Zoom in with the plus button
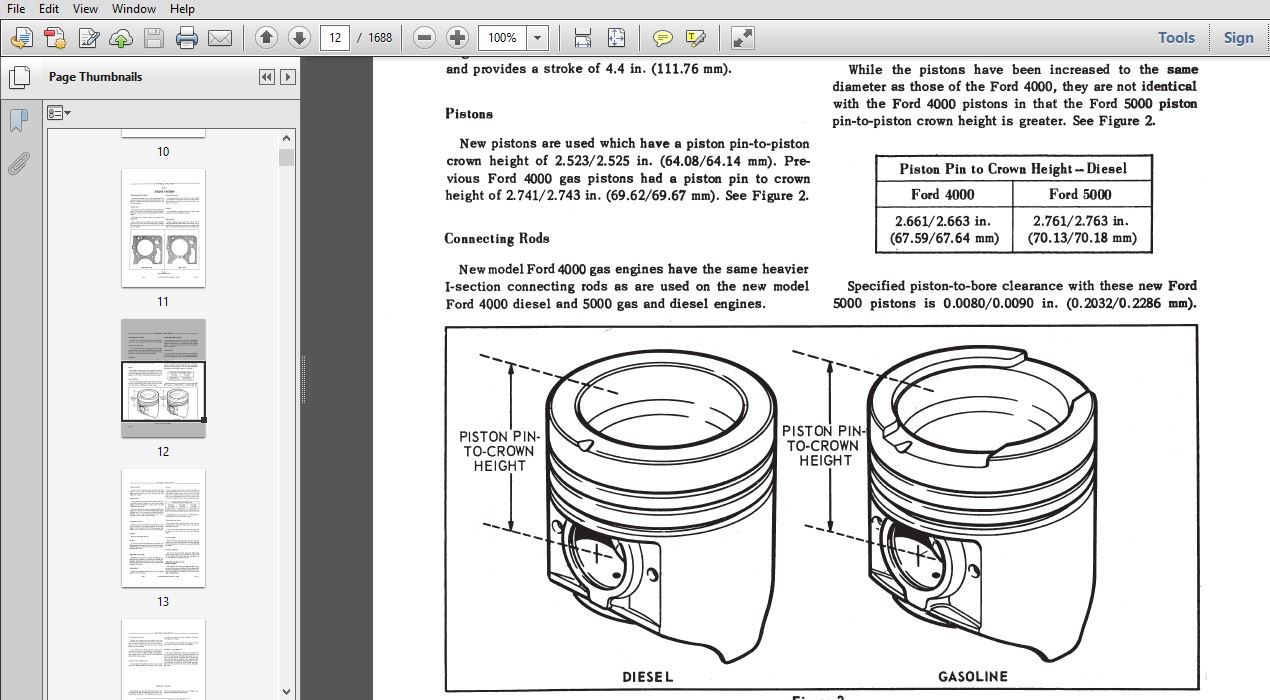 coord(457,38)
